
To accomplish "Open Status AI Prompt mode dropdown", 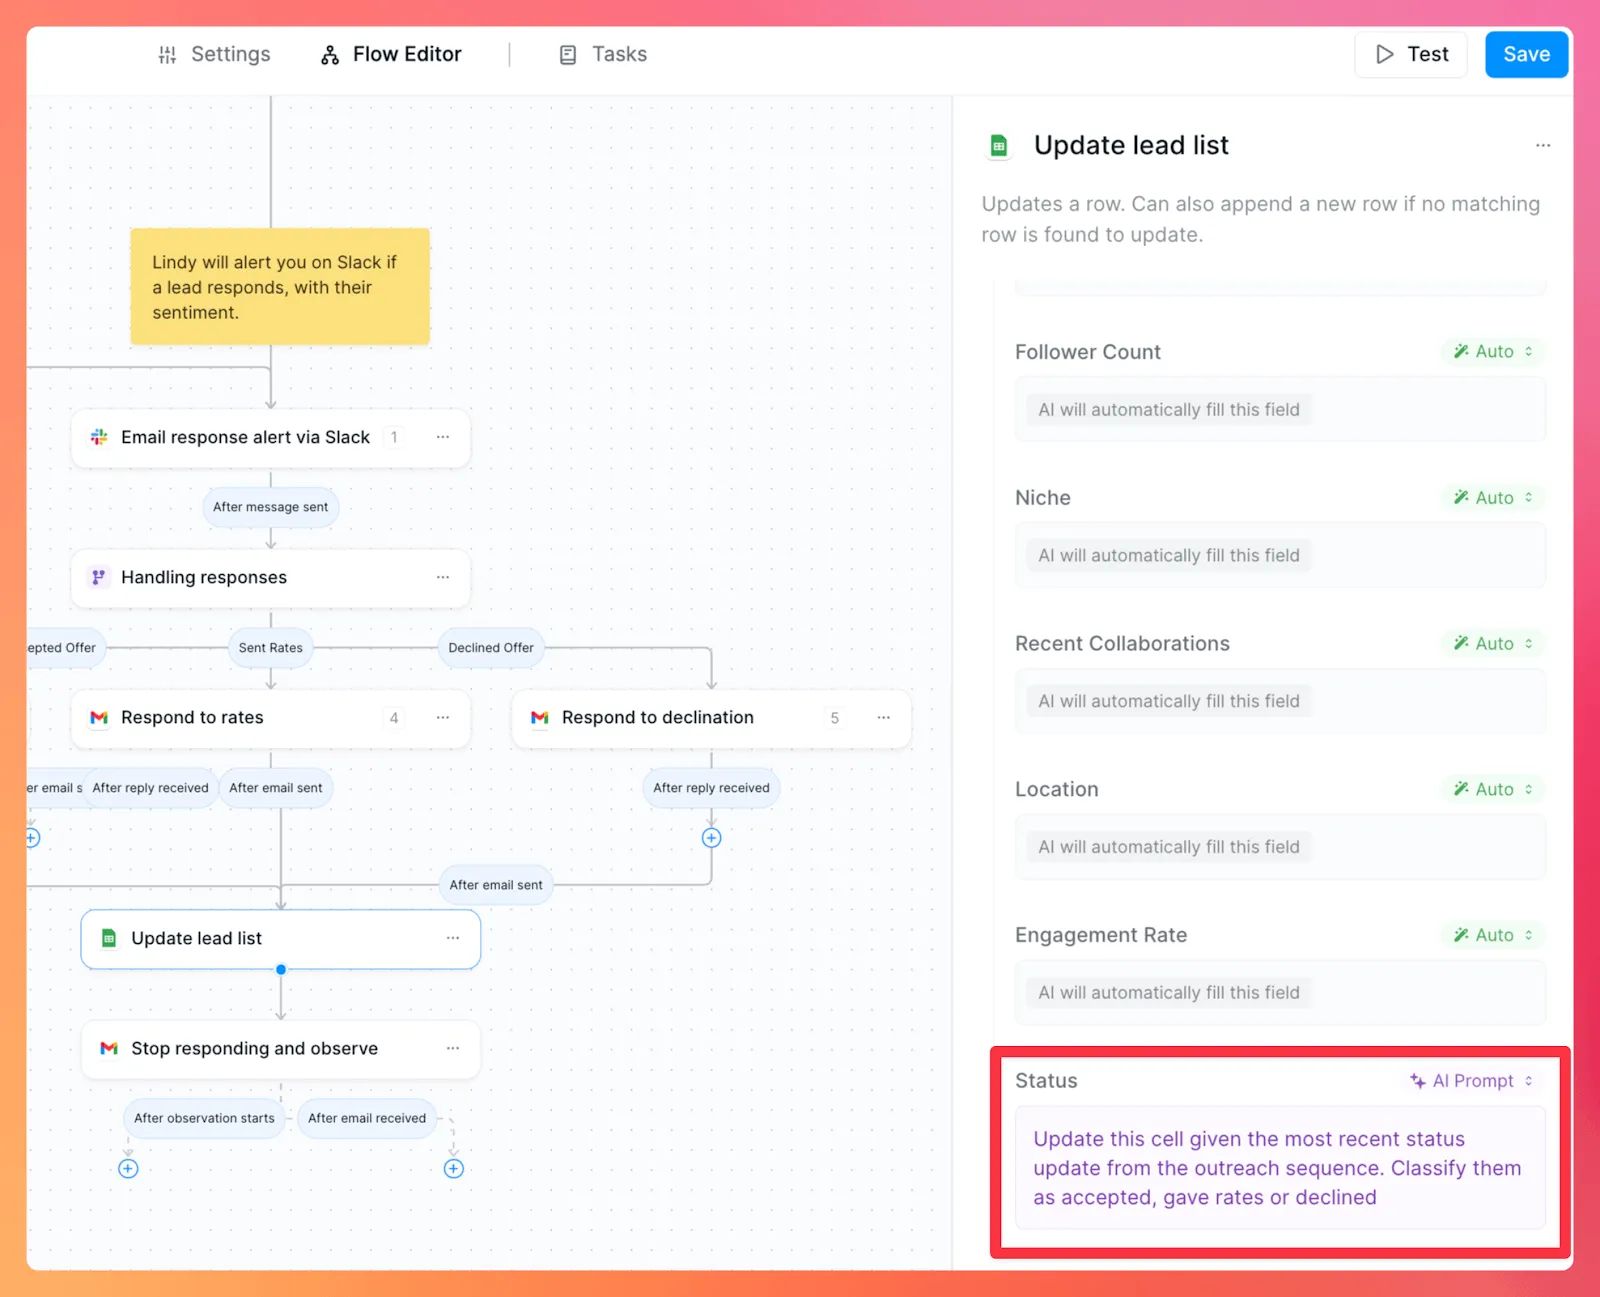I will pos(1471,1080).
